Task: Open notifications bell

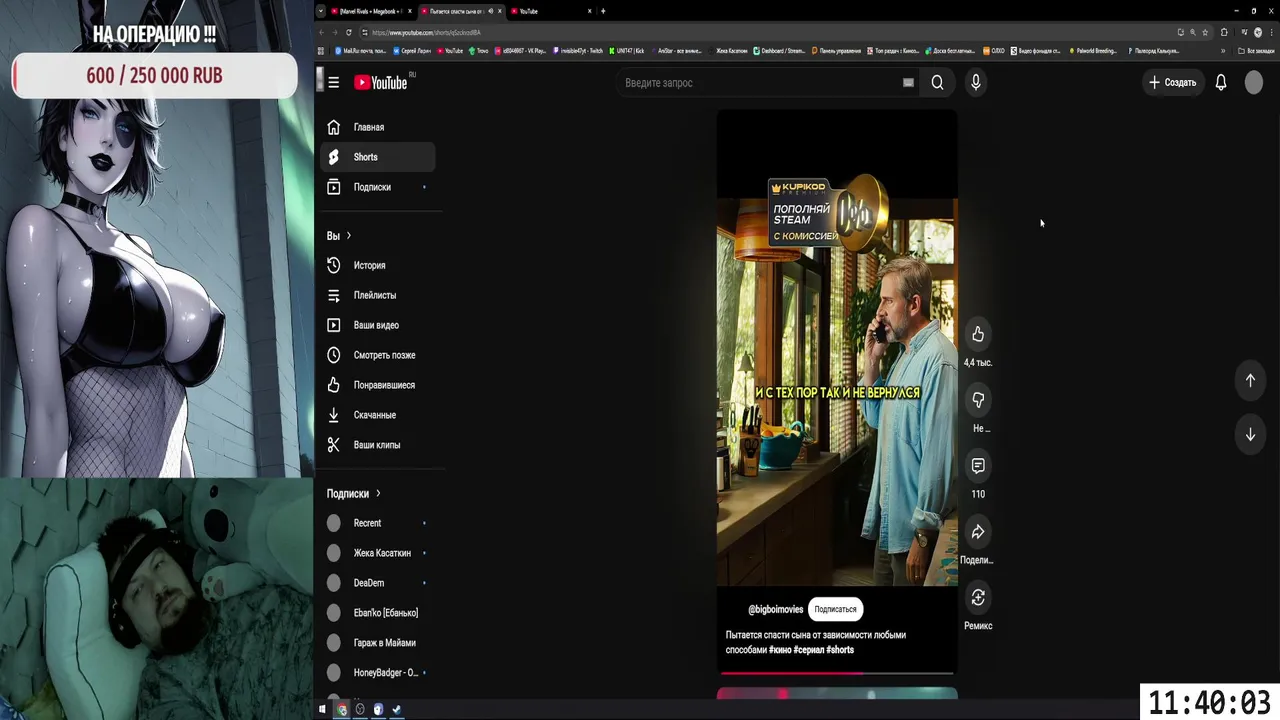Action: click(x=1221, y=83)
